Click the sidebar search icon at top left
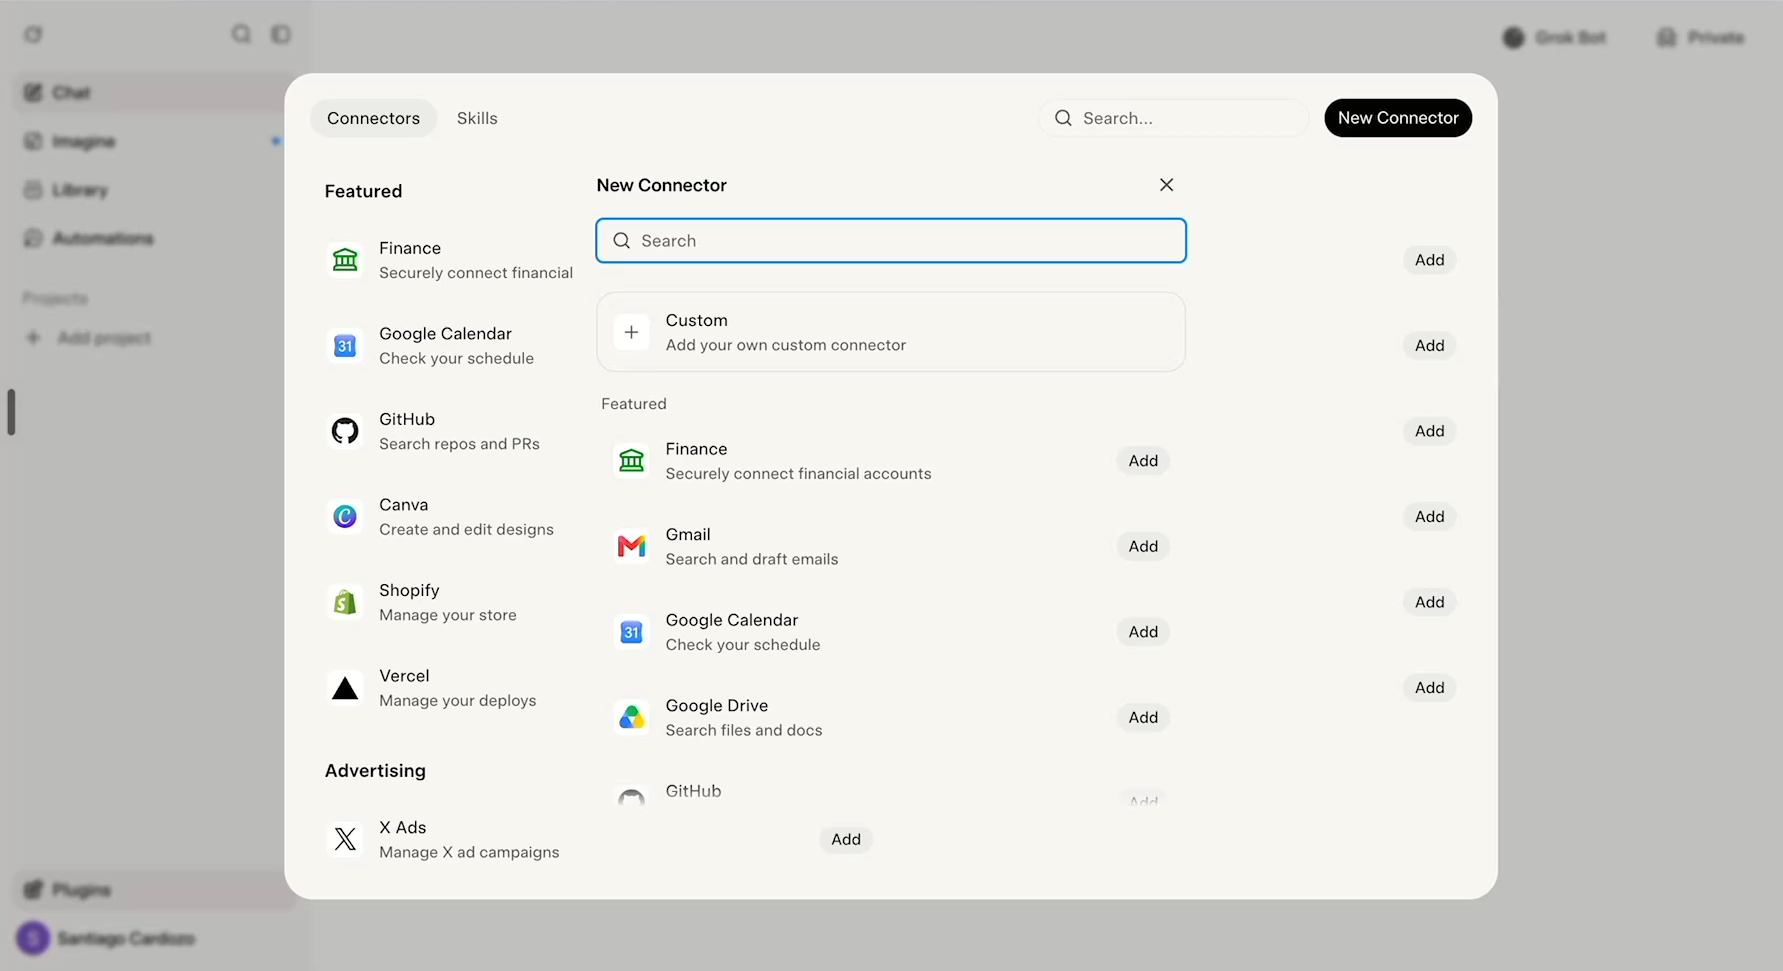This screenshot has height=971, width=1783. click(x=241, y=34)
